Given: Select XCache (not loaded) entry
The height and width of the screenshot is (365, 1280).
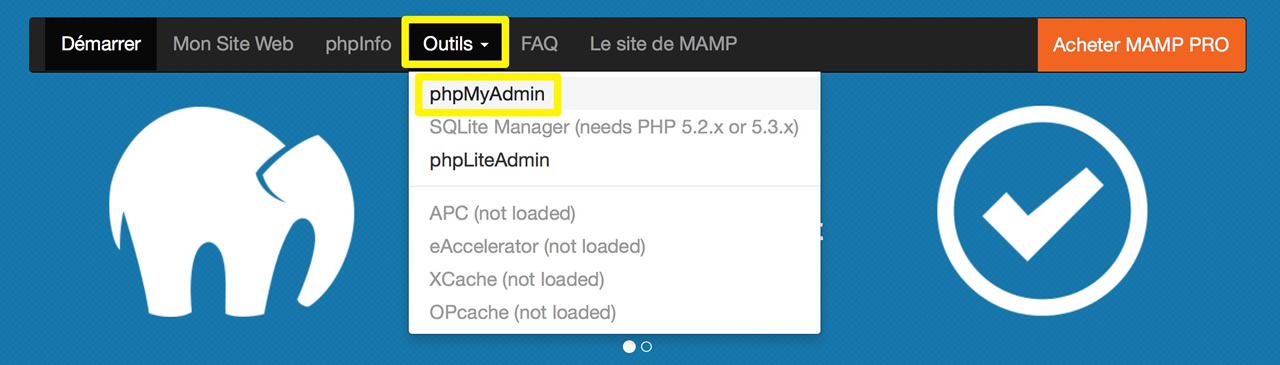Looking at the screenshot, I should pos(614,279).
